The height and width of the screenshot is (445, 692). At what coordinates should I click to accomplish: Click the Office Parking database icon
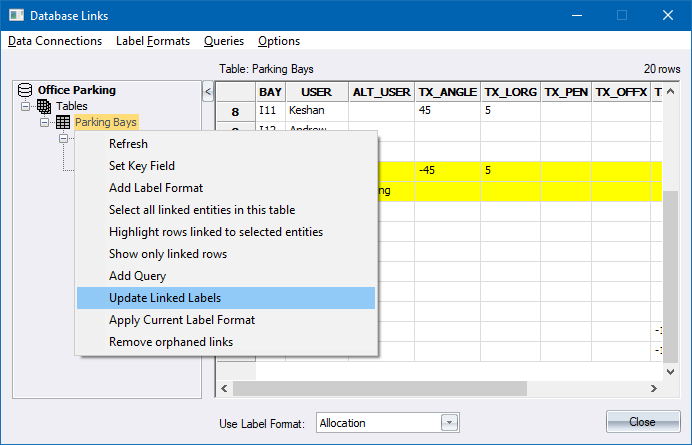coord(25,89)
